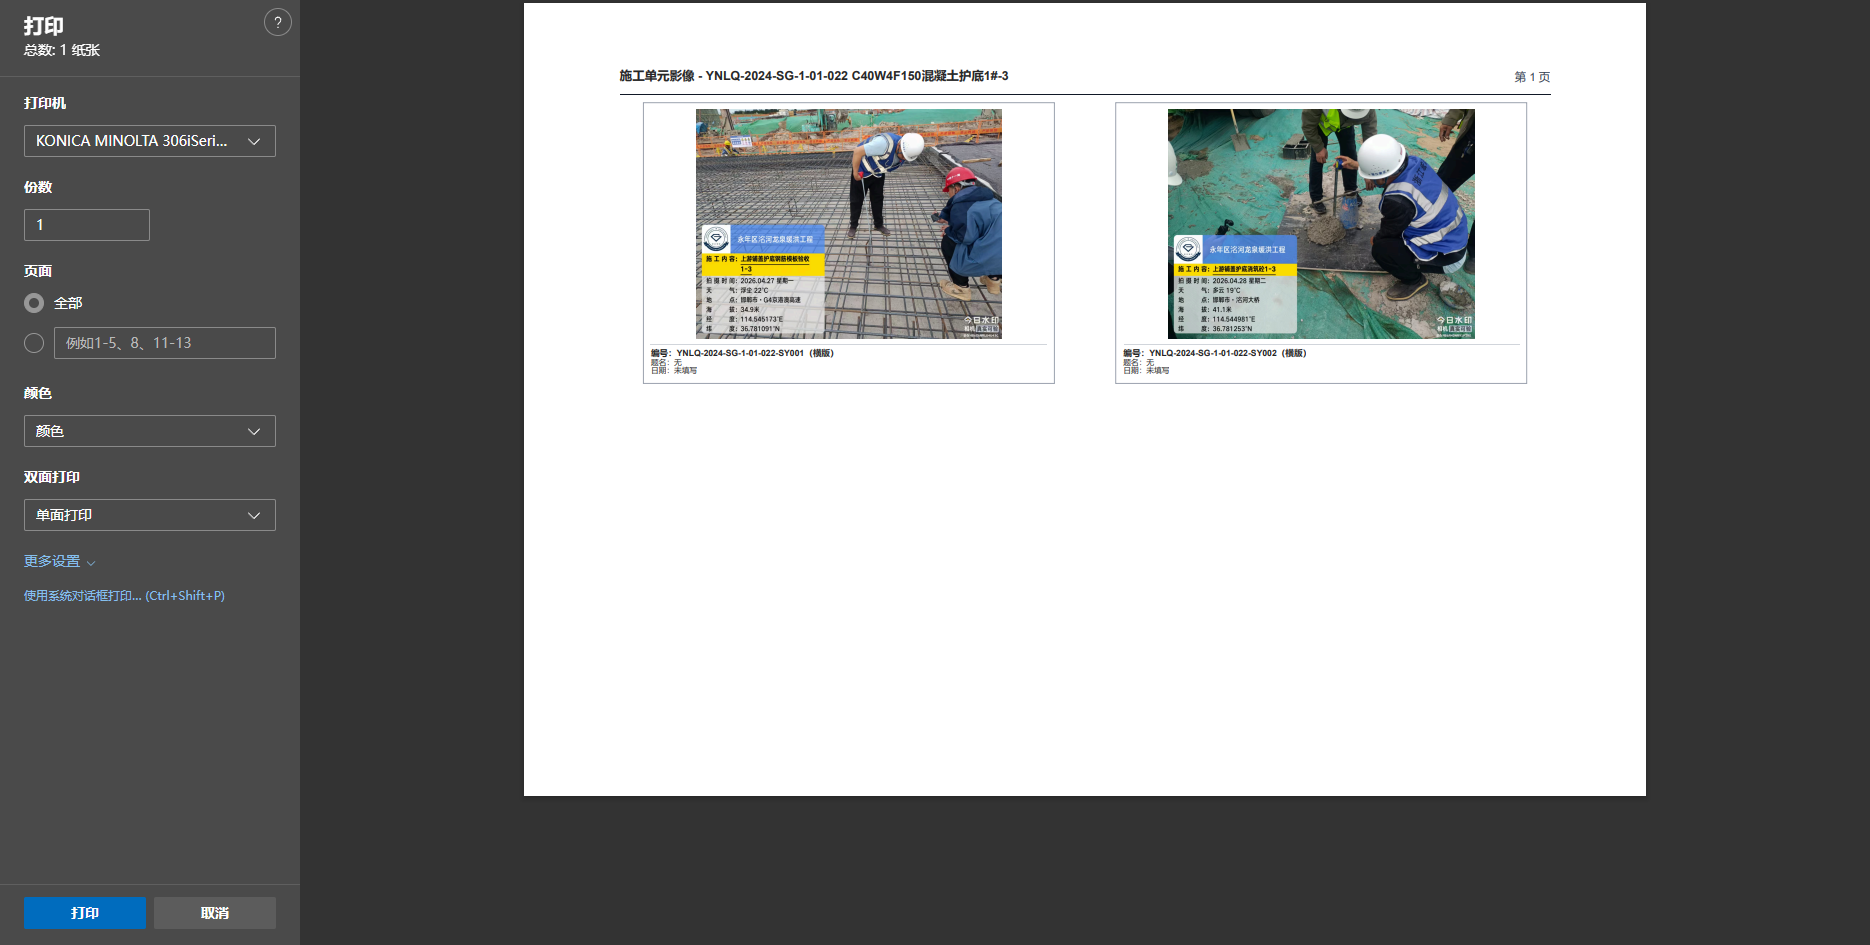Screen dimensions: 1870x945
Task: Click the 取消 cancel button
Action: coord(215,913)
